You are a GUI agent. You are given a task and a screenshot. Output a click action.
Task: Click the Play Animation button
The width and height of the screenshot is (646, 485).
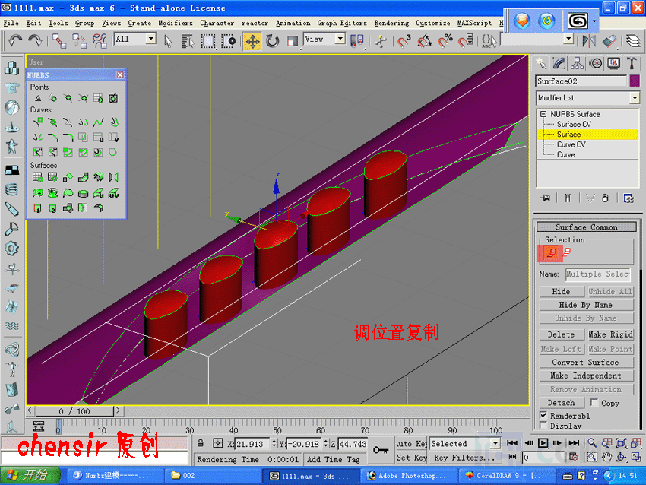pyautogui.click(x=543, y=443)
